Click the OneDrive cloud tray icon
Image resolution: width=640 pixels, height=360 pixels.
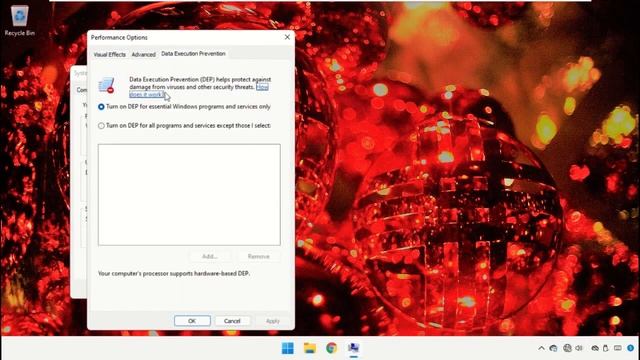[x=595, y=348]
